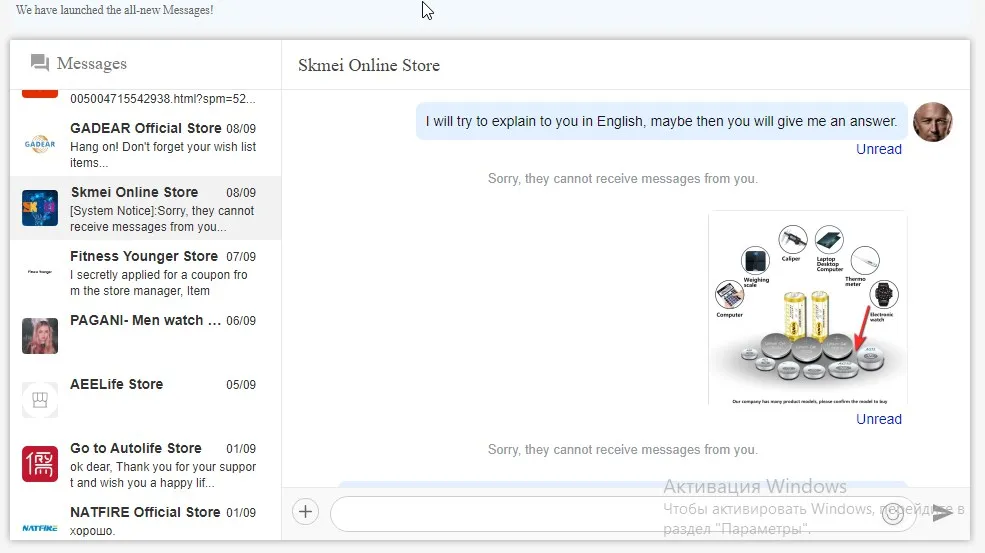Viewport: 985px width, 553px height.
Task: Click 'Hang on! Don't forget your wish list' preview
Action: [x=163, y=155]
